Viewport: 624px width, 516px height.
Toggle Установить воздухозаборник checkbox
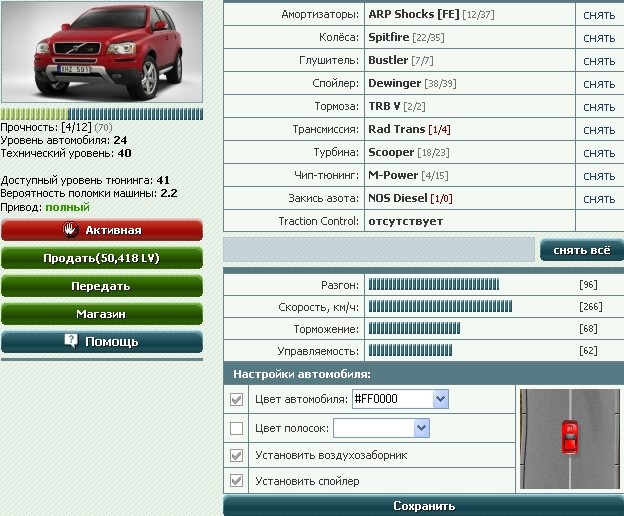pyautogui.click(x=236, y=455)
